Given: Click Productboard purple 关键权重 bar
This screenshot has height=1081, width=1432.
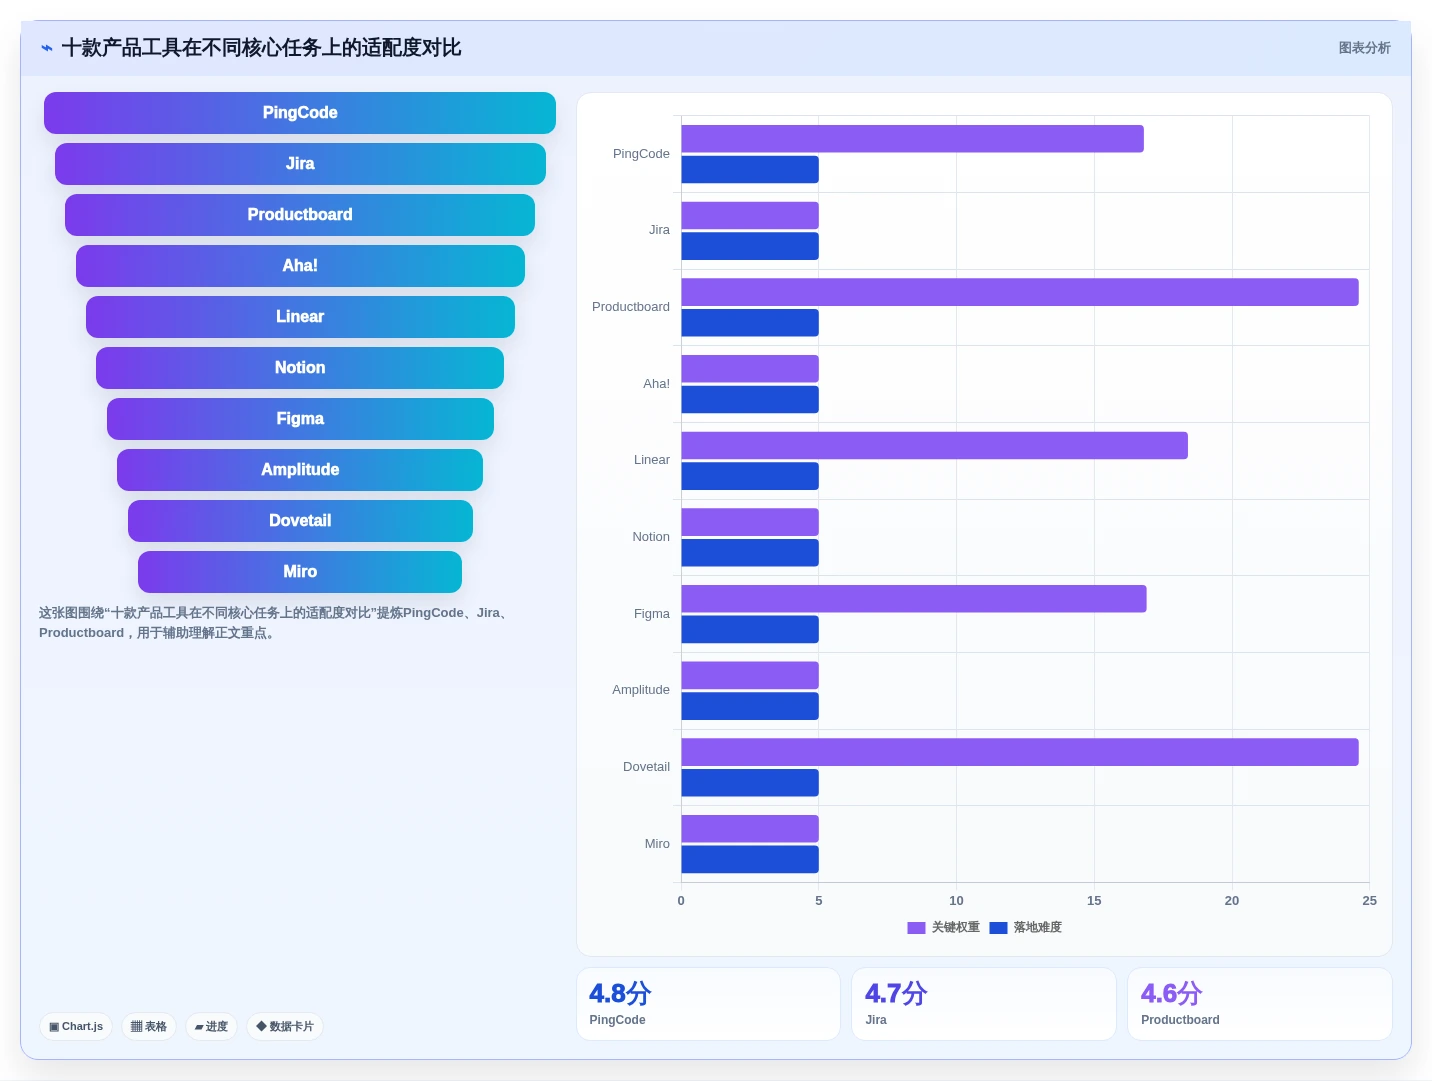Looking at the screenshot, I should 1020,292.
